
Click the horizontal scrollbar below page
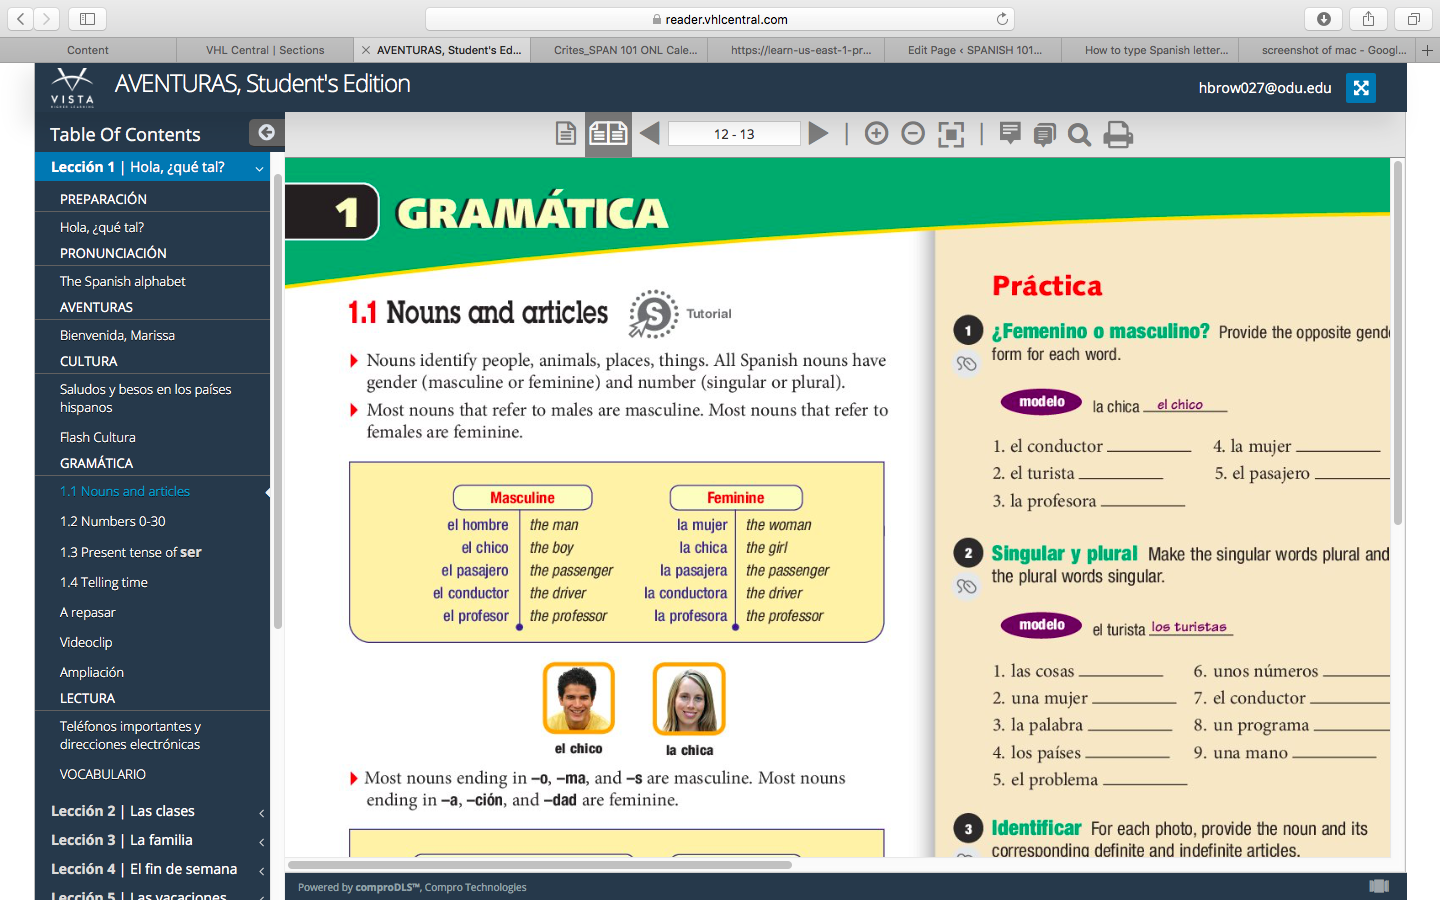pyautogui.click(x=539, y=865)
